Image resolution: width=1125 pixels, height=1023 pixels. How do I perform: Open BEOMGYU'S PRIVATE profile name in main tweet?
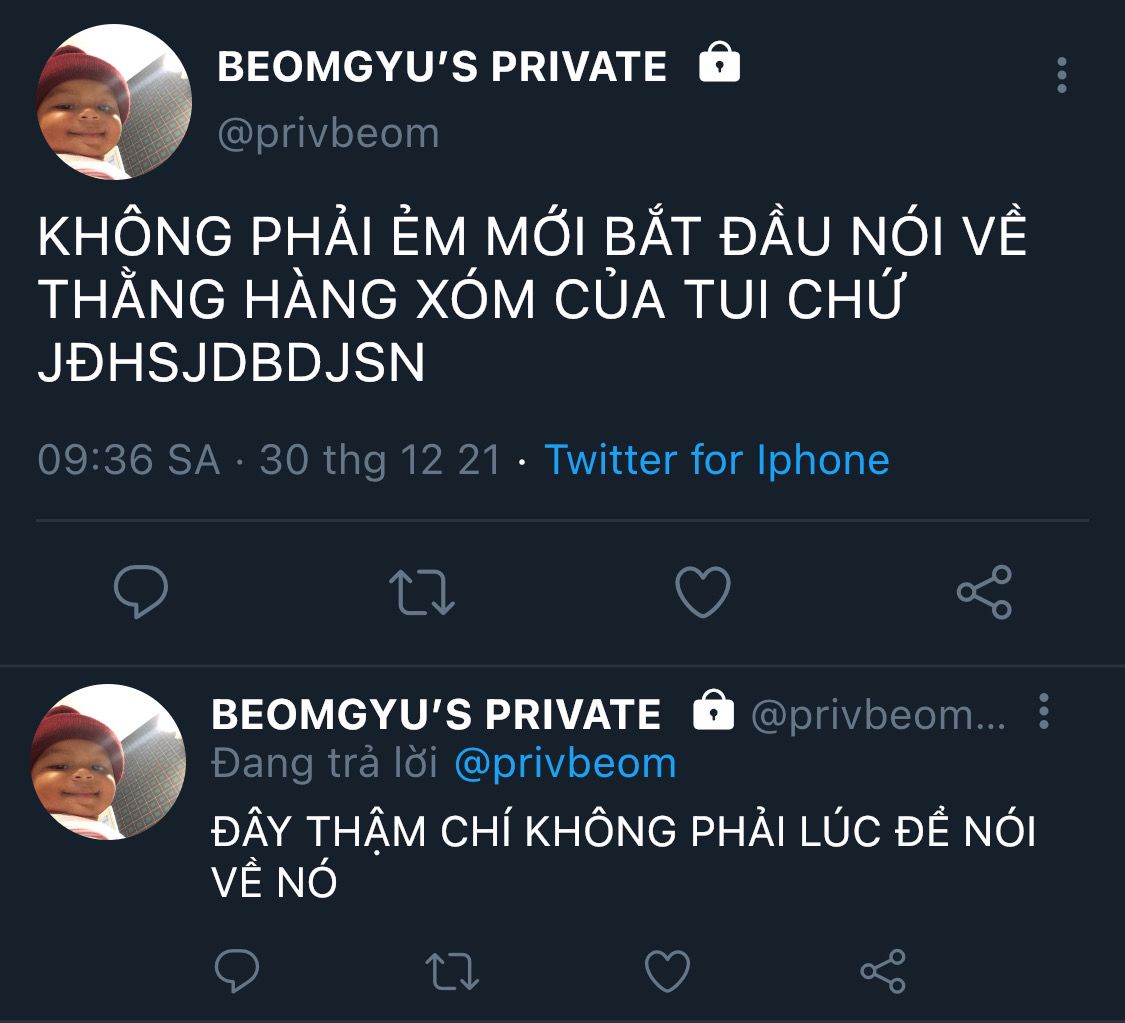[442, 66]
